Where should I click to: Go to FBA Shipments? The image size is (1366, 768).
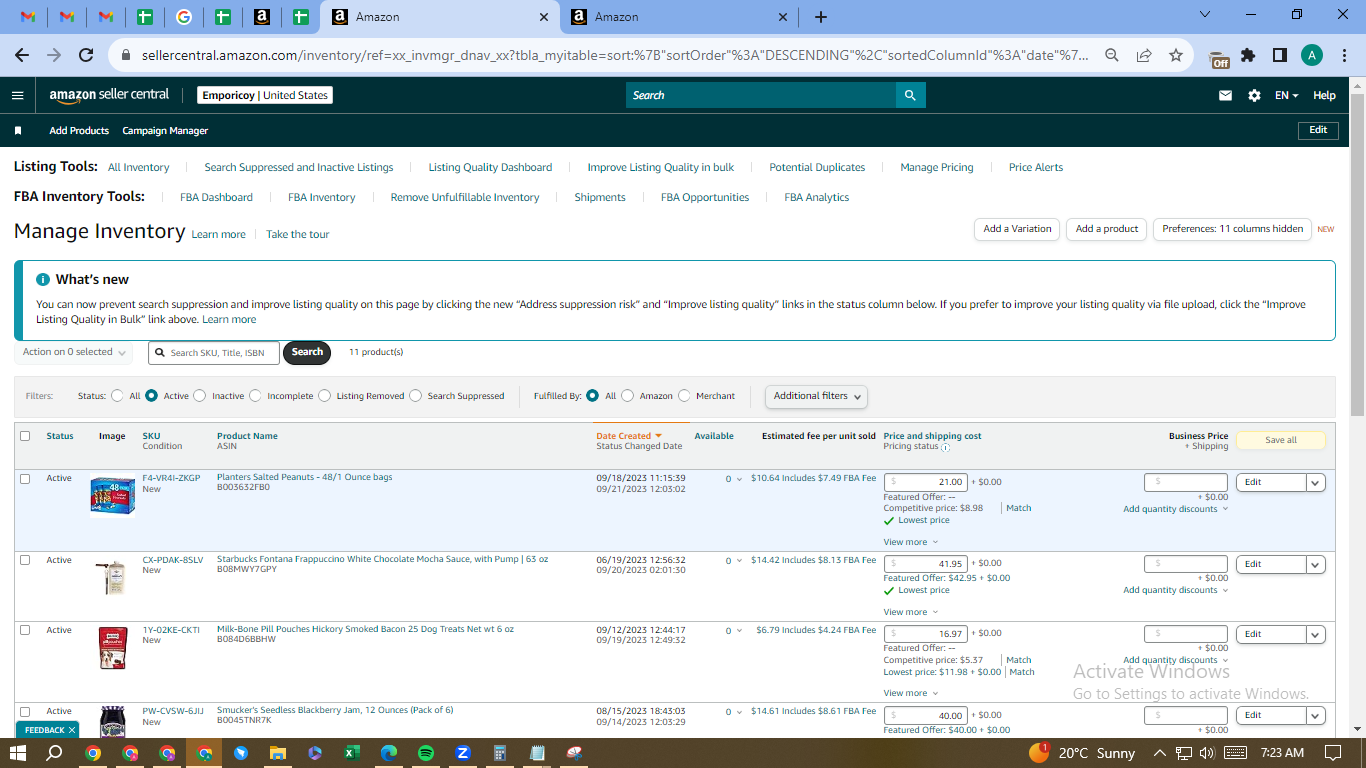(600, 198)
